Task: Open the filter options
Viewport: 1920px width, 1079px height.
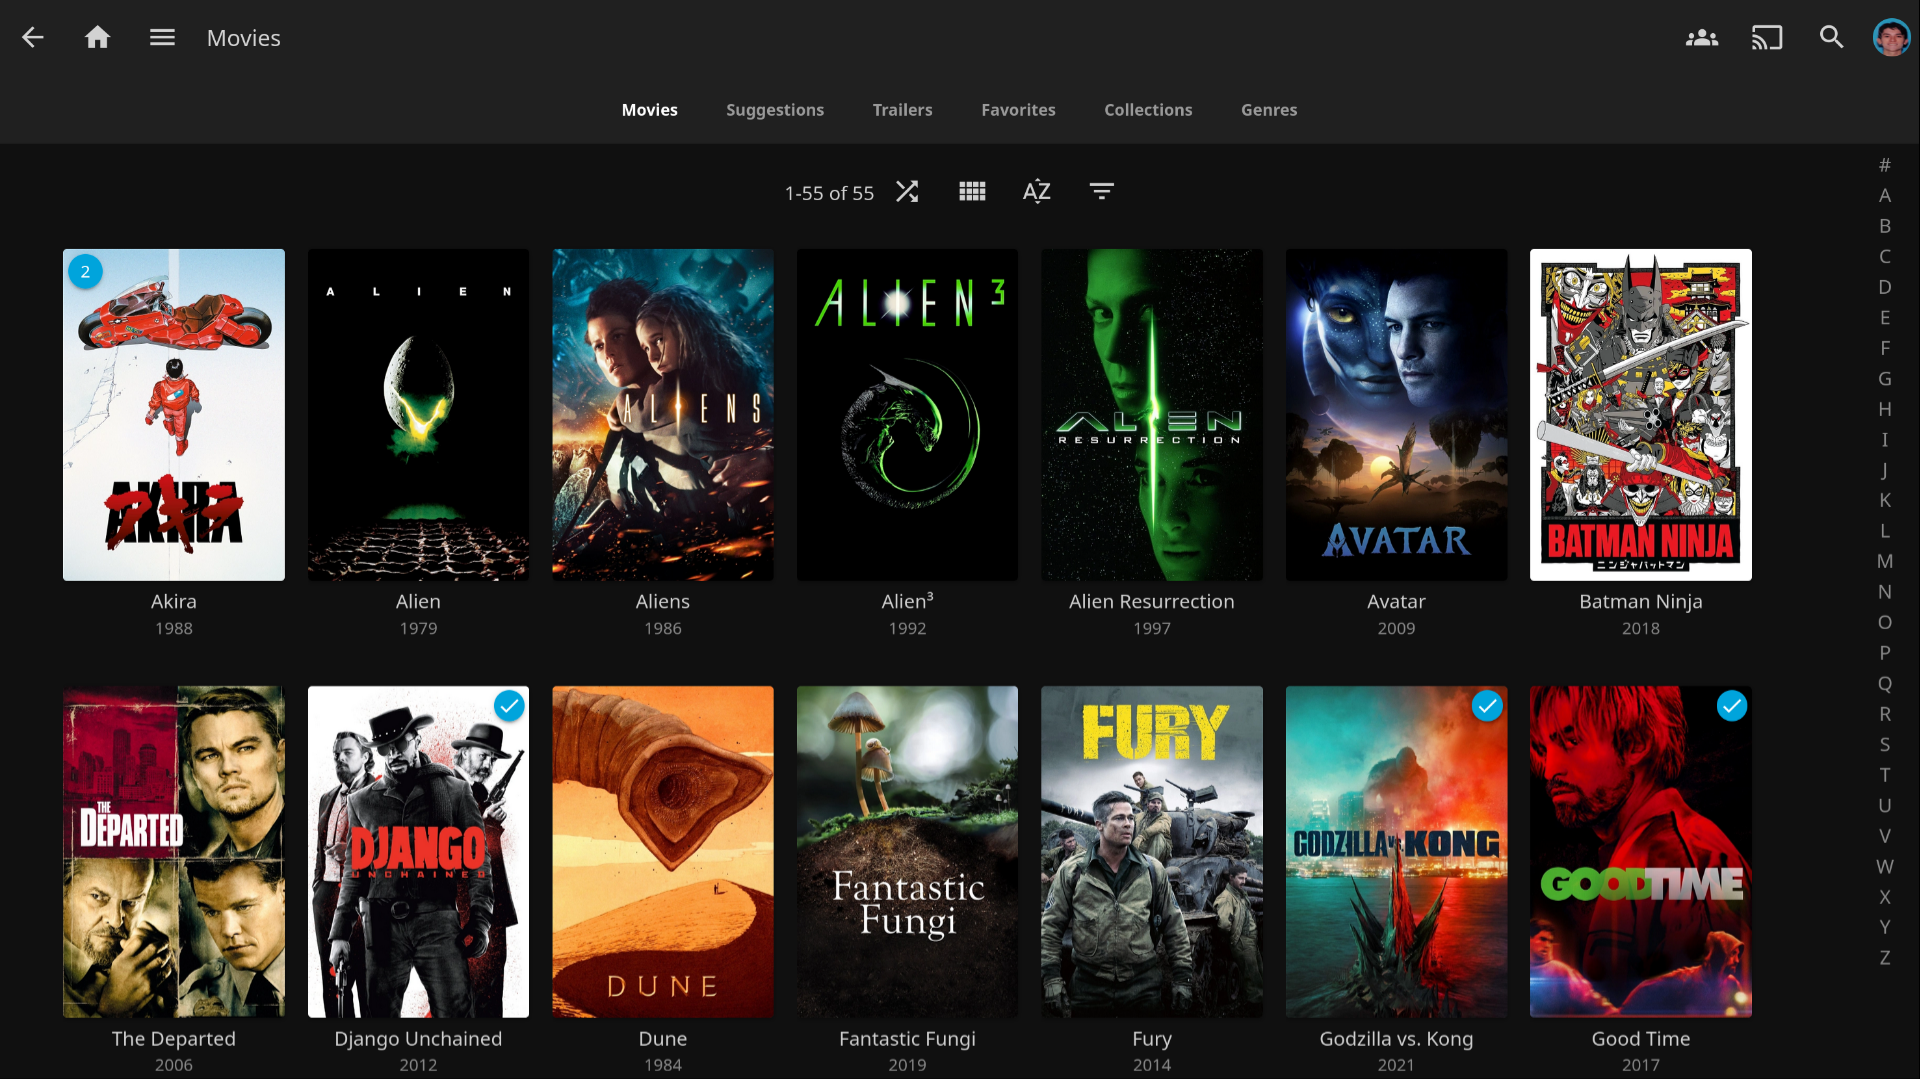Action: coord(1101,192)
